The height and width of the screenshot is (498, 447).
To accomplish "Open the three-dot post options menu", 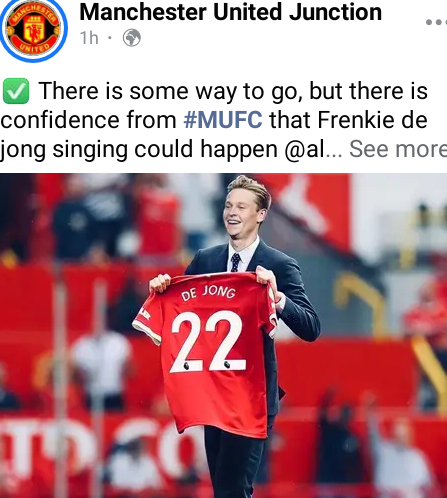I will pos(437,22).
